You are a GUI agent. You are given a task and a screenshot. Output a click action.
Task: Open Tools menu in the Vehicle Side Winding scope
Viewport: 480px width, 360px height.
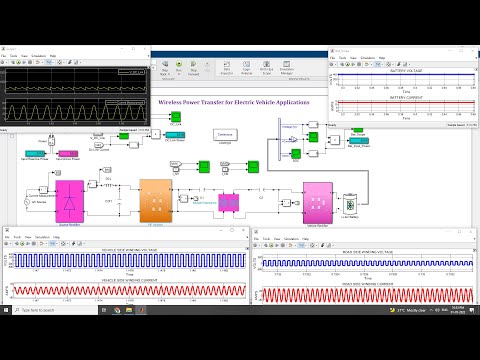coord(17,237)
